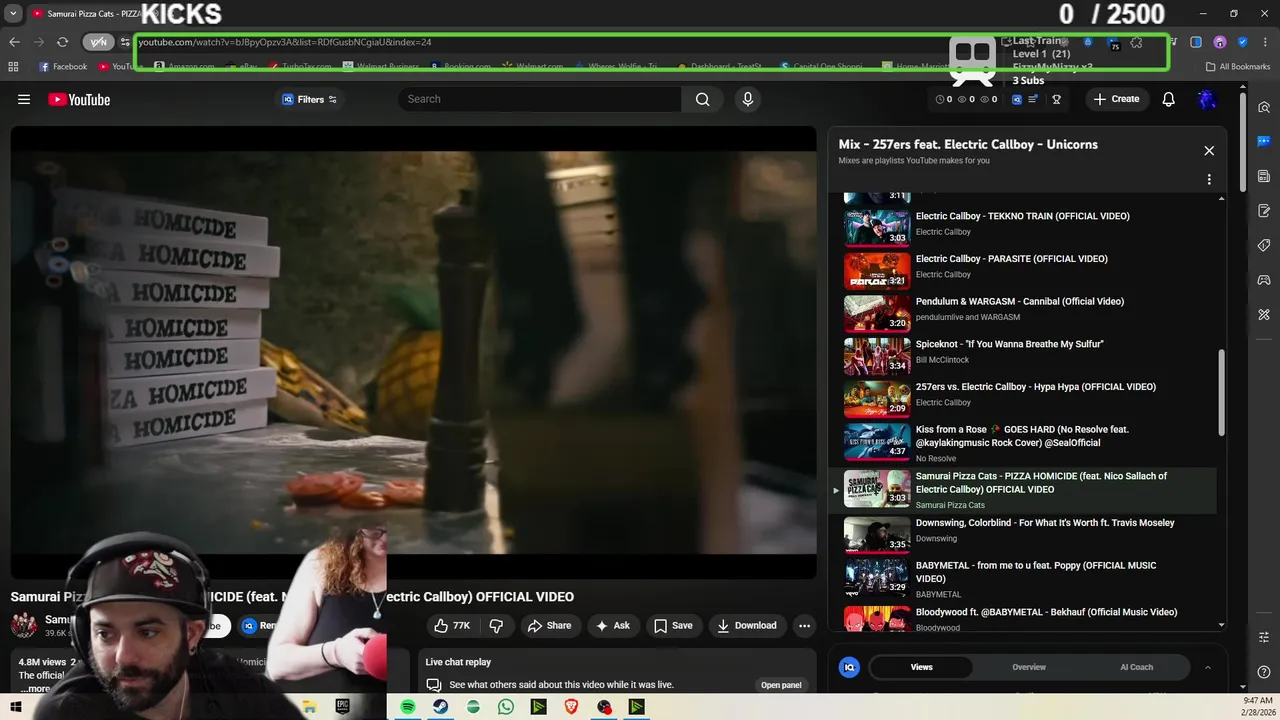Go back in browser
1280x720 pixels.
14,42
